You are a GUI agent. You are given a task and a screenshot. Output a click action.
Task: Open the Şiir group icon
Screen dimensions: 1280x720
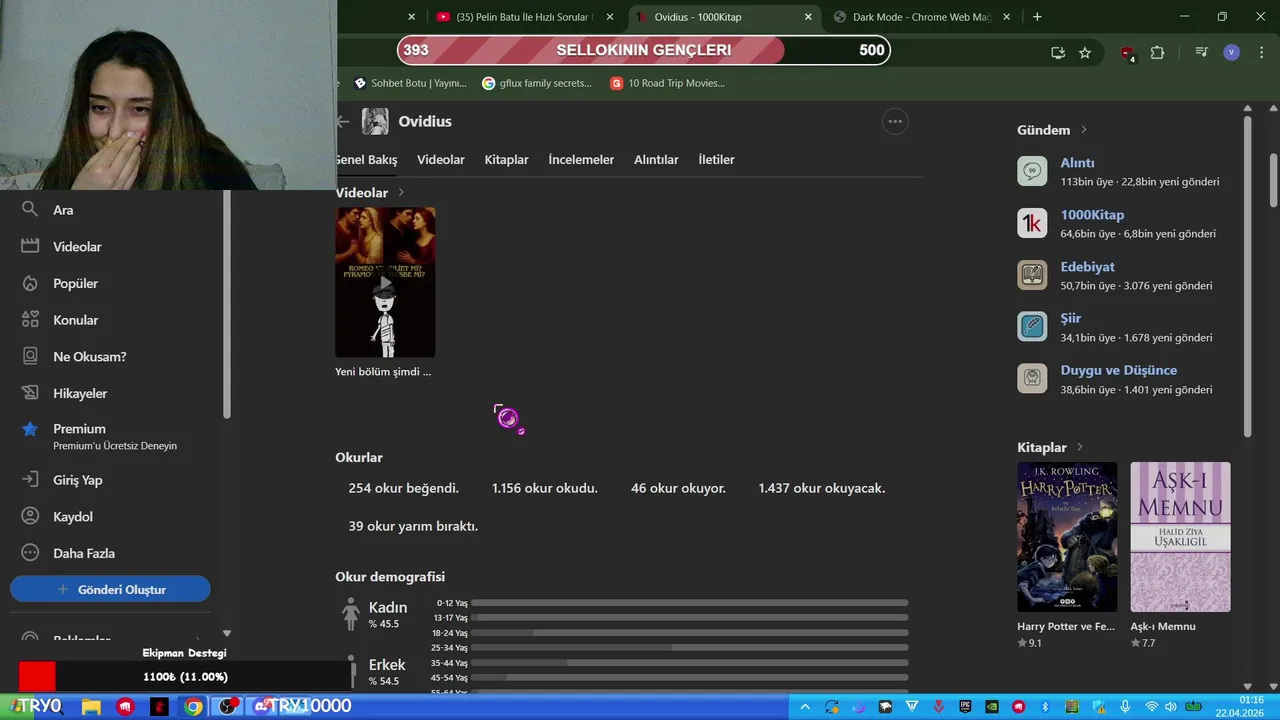point(1032,326)
